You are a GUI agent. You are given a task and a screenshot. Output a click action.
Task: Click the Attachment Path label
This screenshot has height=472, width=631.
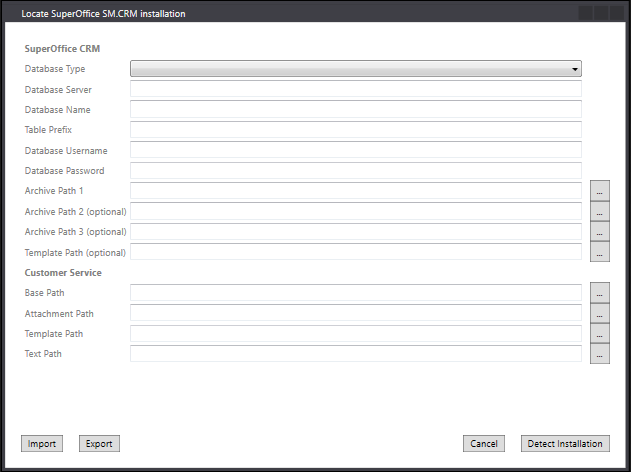tap(59, 313)
